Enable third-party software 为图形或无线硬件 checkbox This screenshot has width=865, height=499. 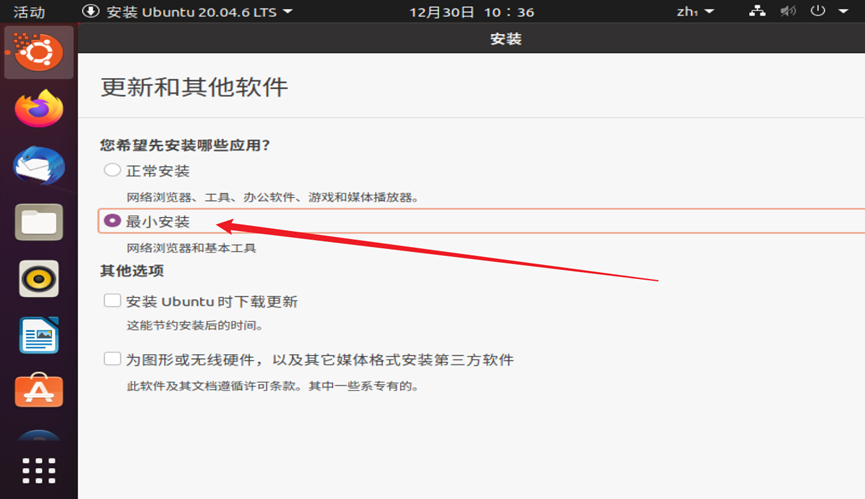pos(112,359)
